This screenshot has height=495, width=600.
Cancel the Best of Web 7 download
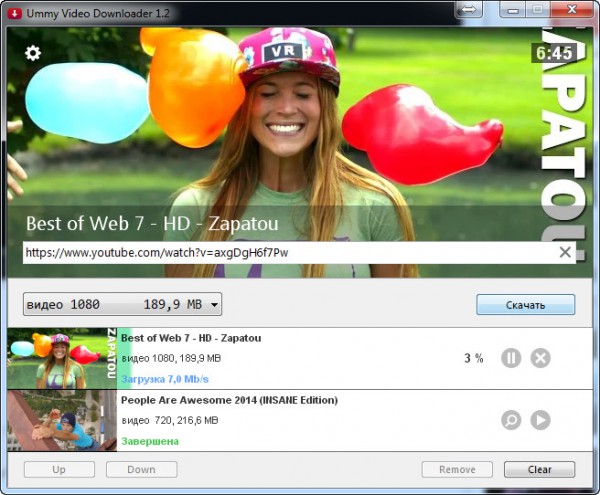pyautogui.click(x=540, y=358)
